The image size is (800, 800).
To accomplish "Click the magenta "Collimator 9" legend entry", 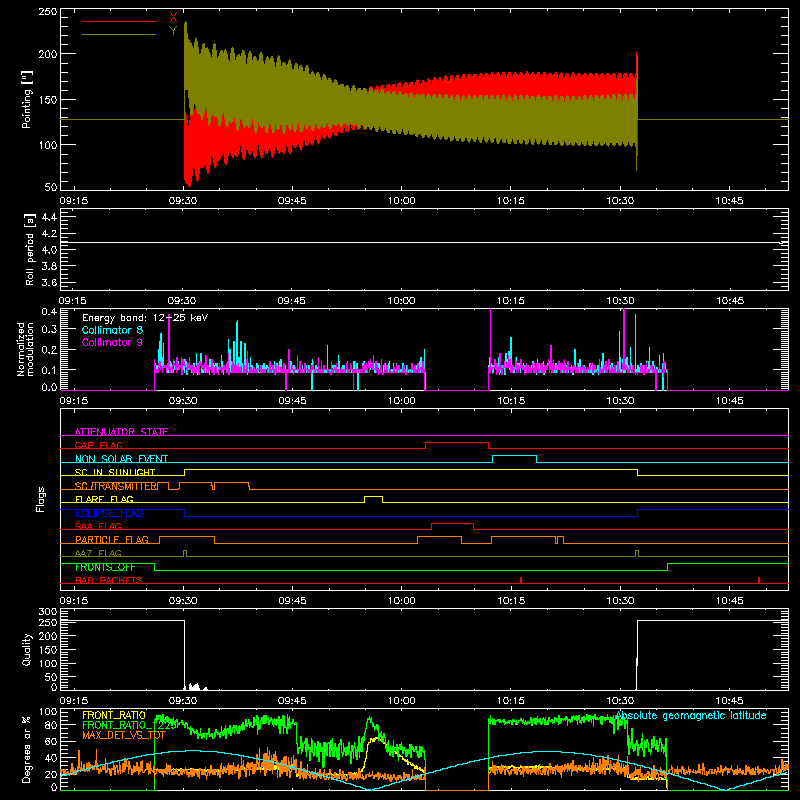I will pos(112,342).
